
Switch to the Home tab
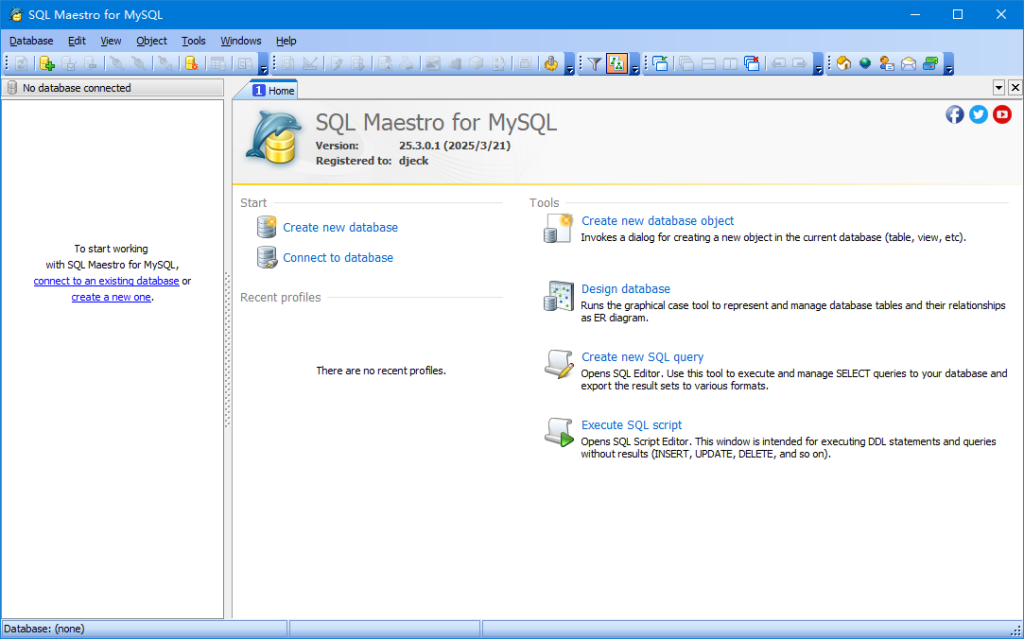(273, 90)
